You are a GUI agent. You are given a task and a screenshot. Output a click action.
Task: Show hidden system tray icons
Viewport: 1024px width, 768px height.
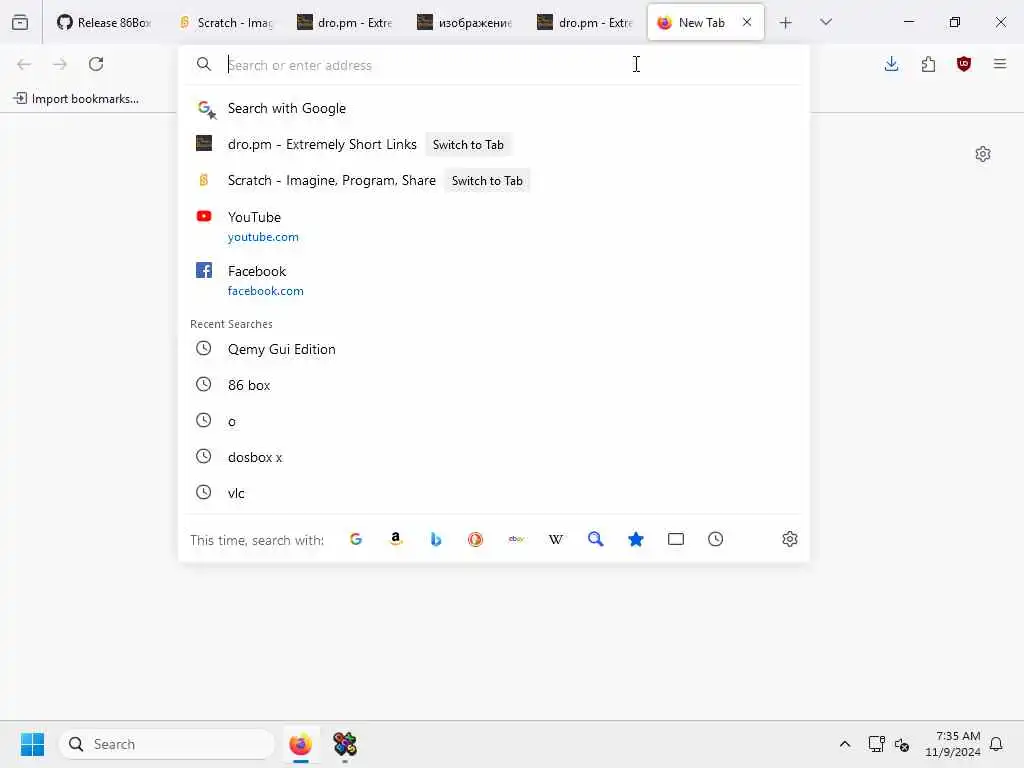pyautogui.click(x=844, y=744)
